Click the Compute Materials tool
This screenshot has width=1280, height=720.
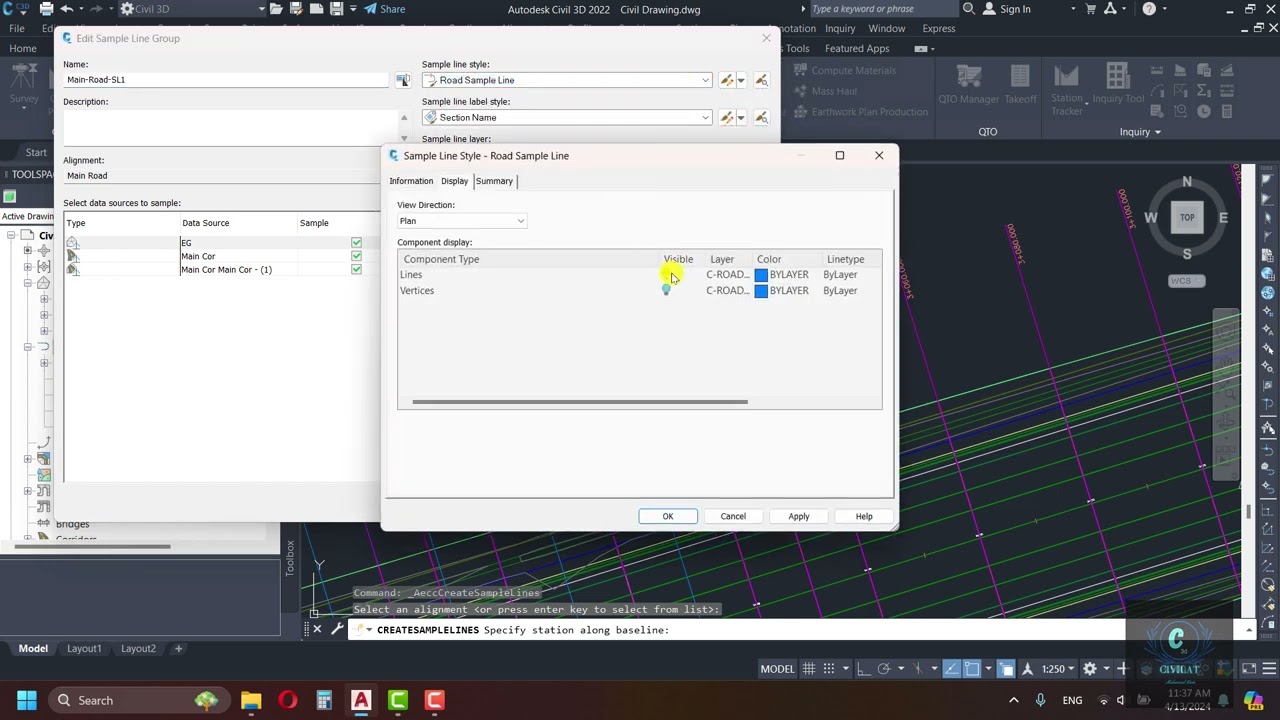[x=845, y=70]
